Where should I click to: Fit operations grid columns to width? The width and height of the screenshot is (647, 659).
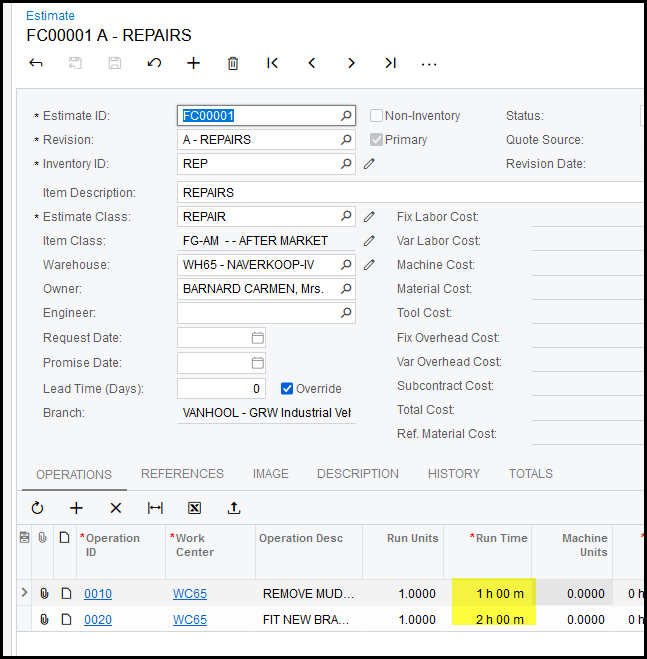[x=155, y=508]
